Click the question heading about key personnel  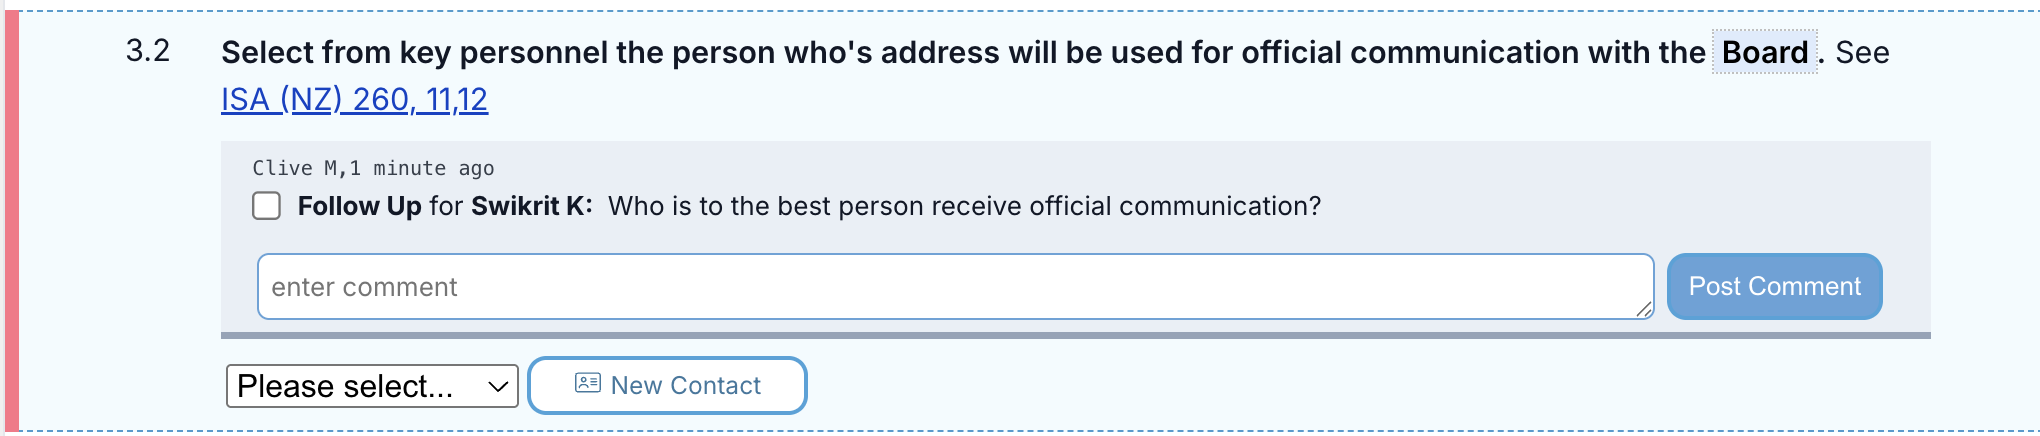(963, 52)
